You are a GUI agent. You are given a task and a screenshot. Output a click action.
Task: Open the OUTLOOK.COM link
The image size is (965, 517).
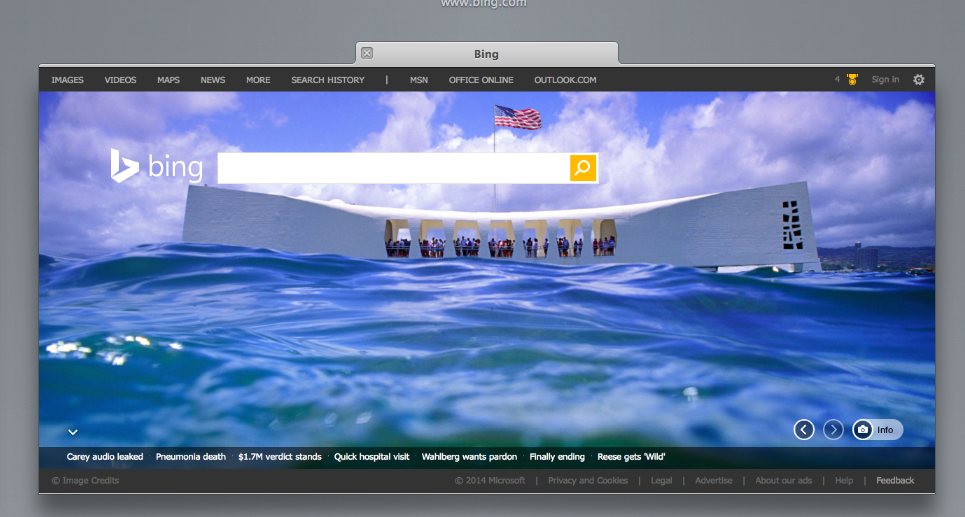565,80
